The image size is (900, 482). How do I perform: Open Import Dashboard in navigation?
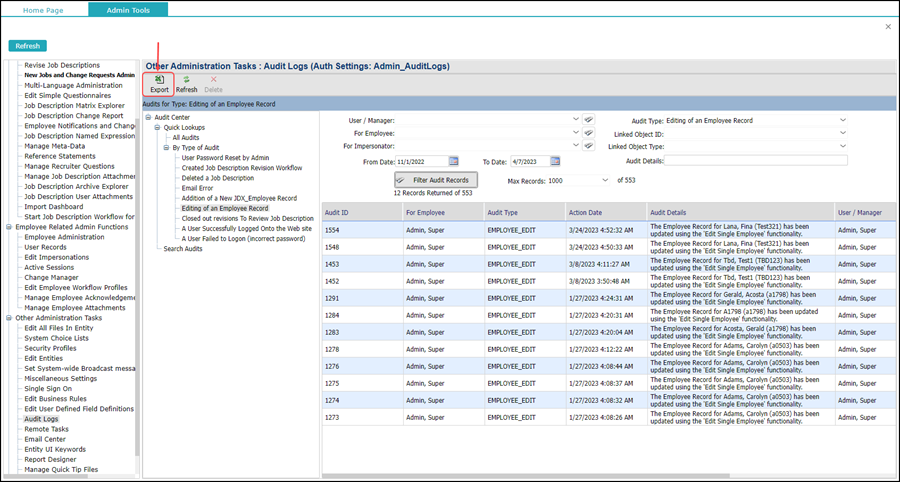click(53, 207)
